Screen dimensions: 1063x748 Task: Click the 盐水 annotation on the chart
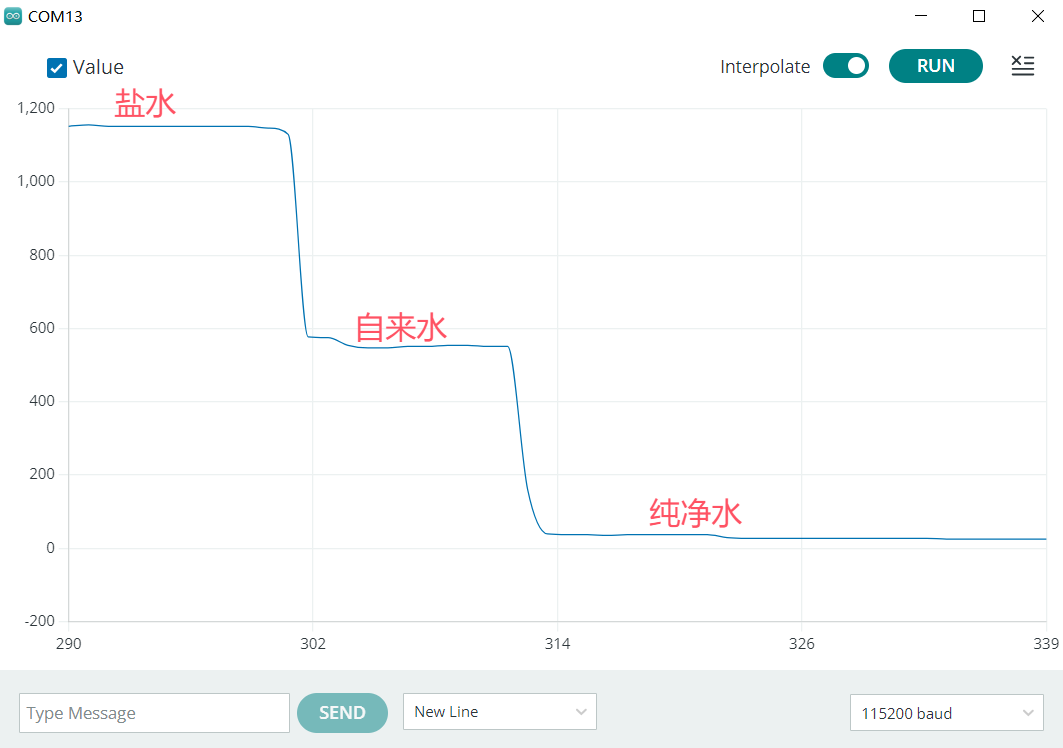[x=145, y=104]
